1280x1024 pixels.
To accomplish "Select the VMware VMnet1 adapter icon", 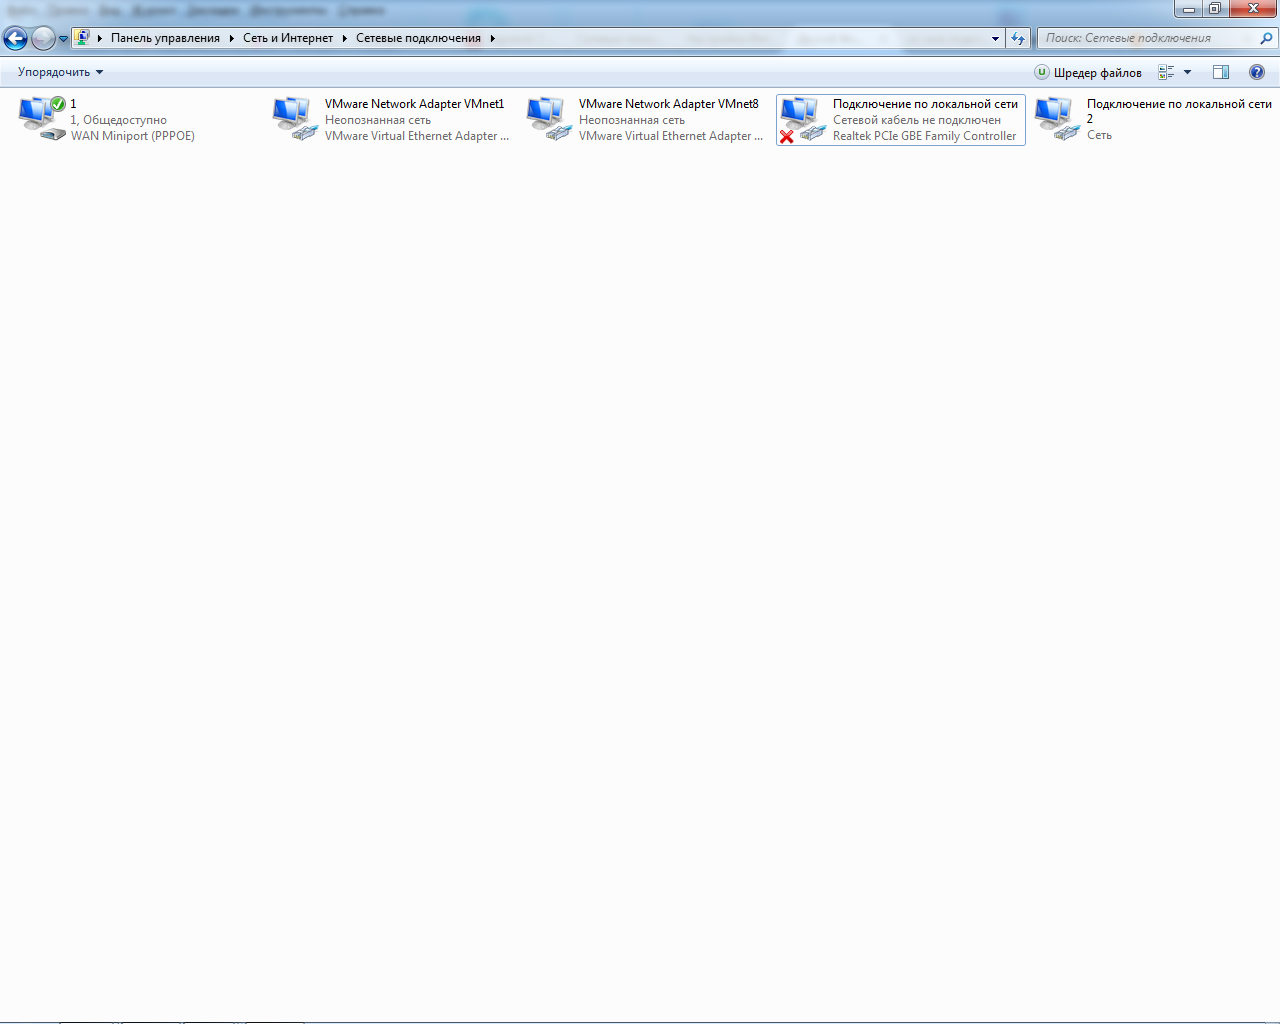I will coord(296,118).
